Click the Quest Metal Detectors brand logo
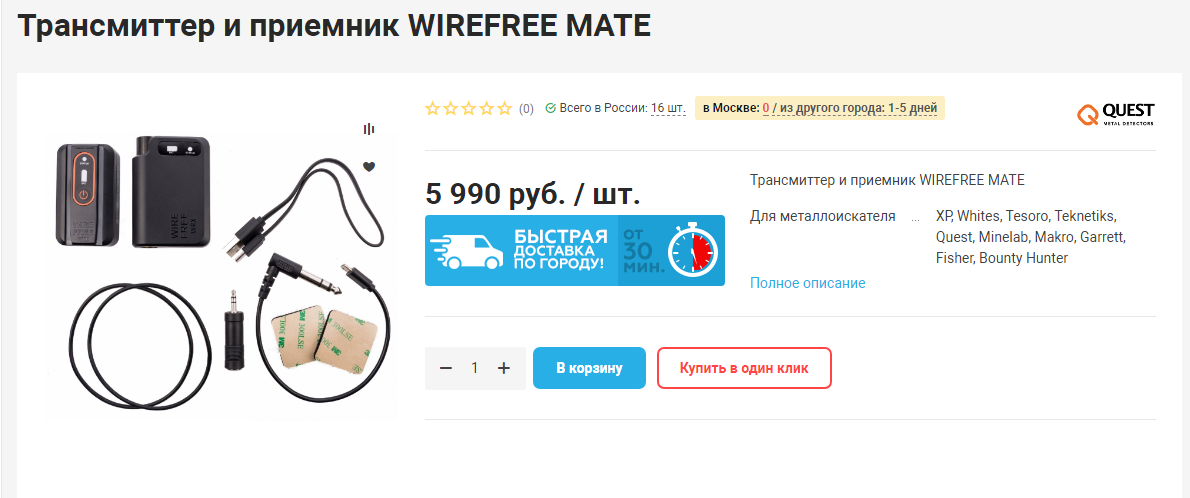This screenshot has width=1190, height=498. click(1116, 115)
